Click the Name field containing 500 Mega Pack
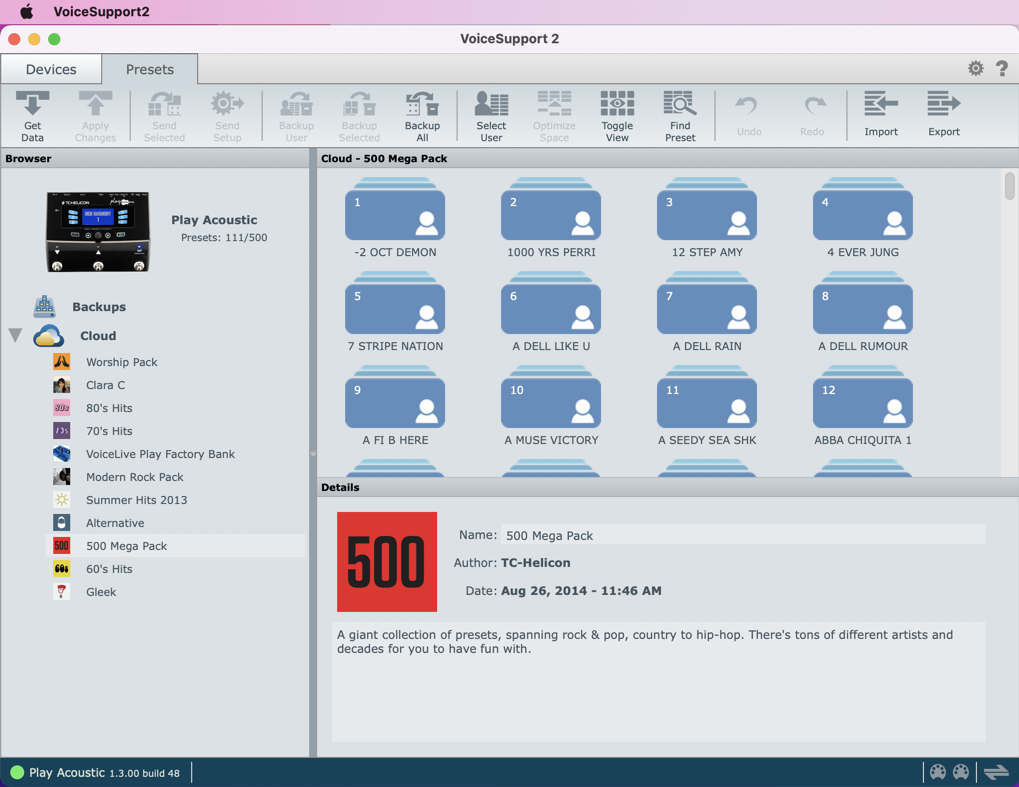This screenshot has height=787, width=1019. coord(742,535)
